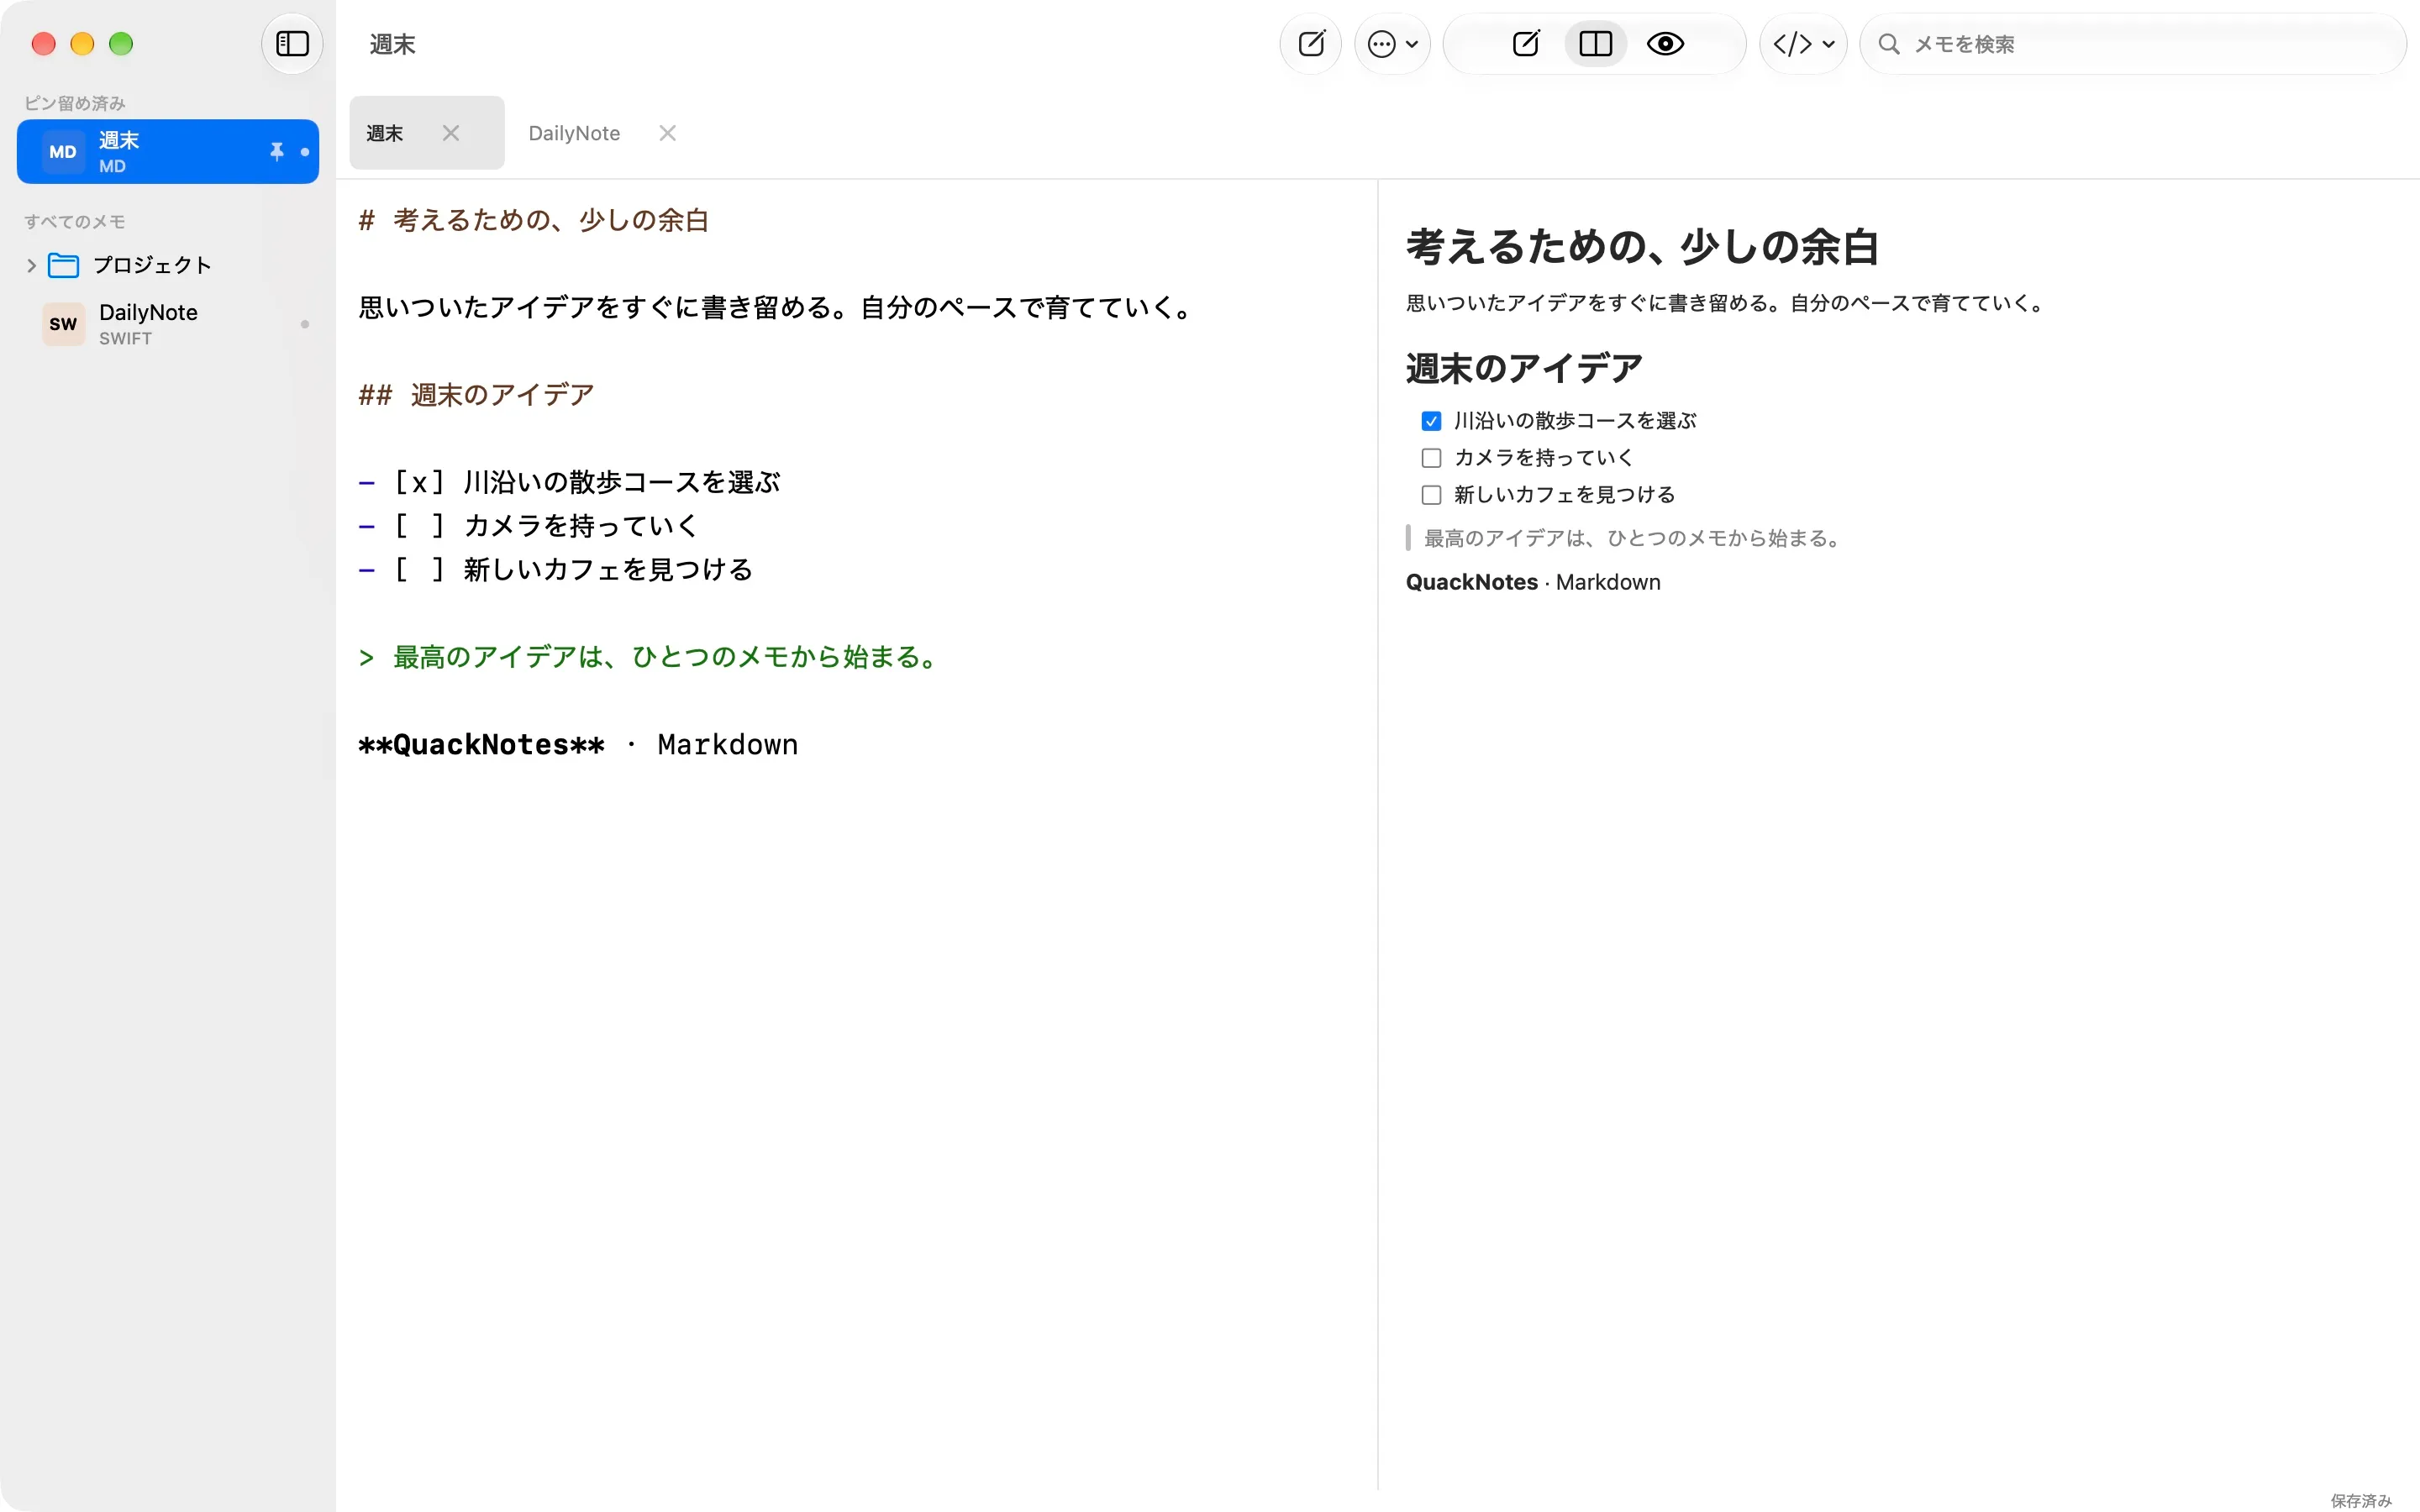
Task: Select the split view mode icon
Action: 1595,44
